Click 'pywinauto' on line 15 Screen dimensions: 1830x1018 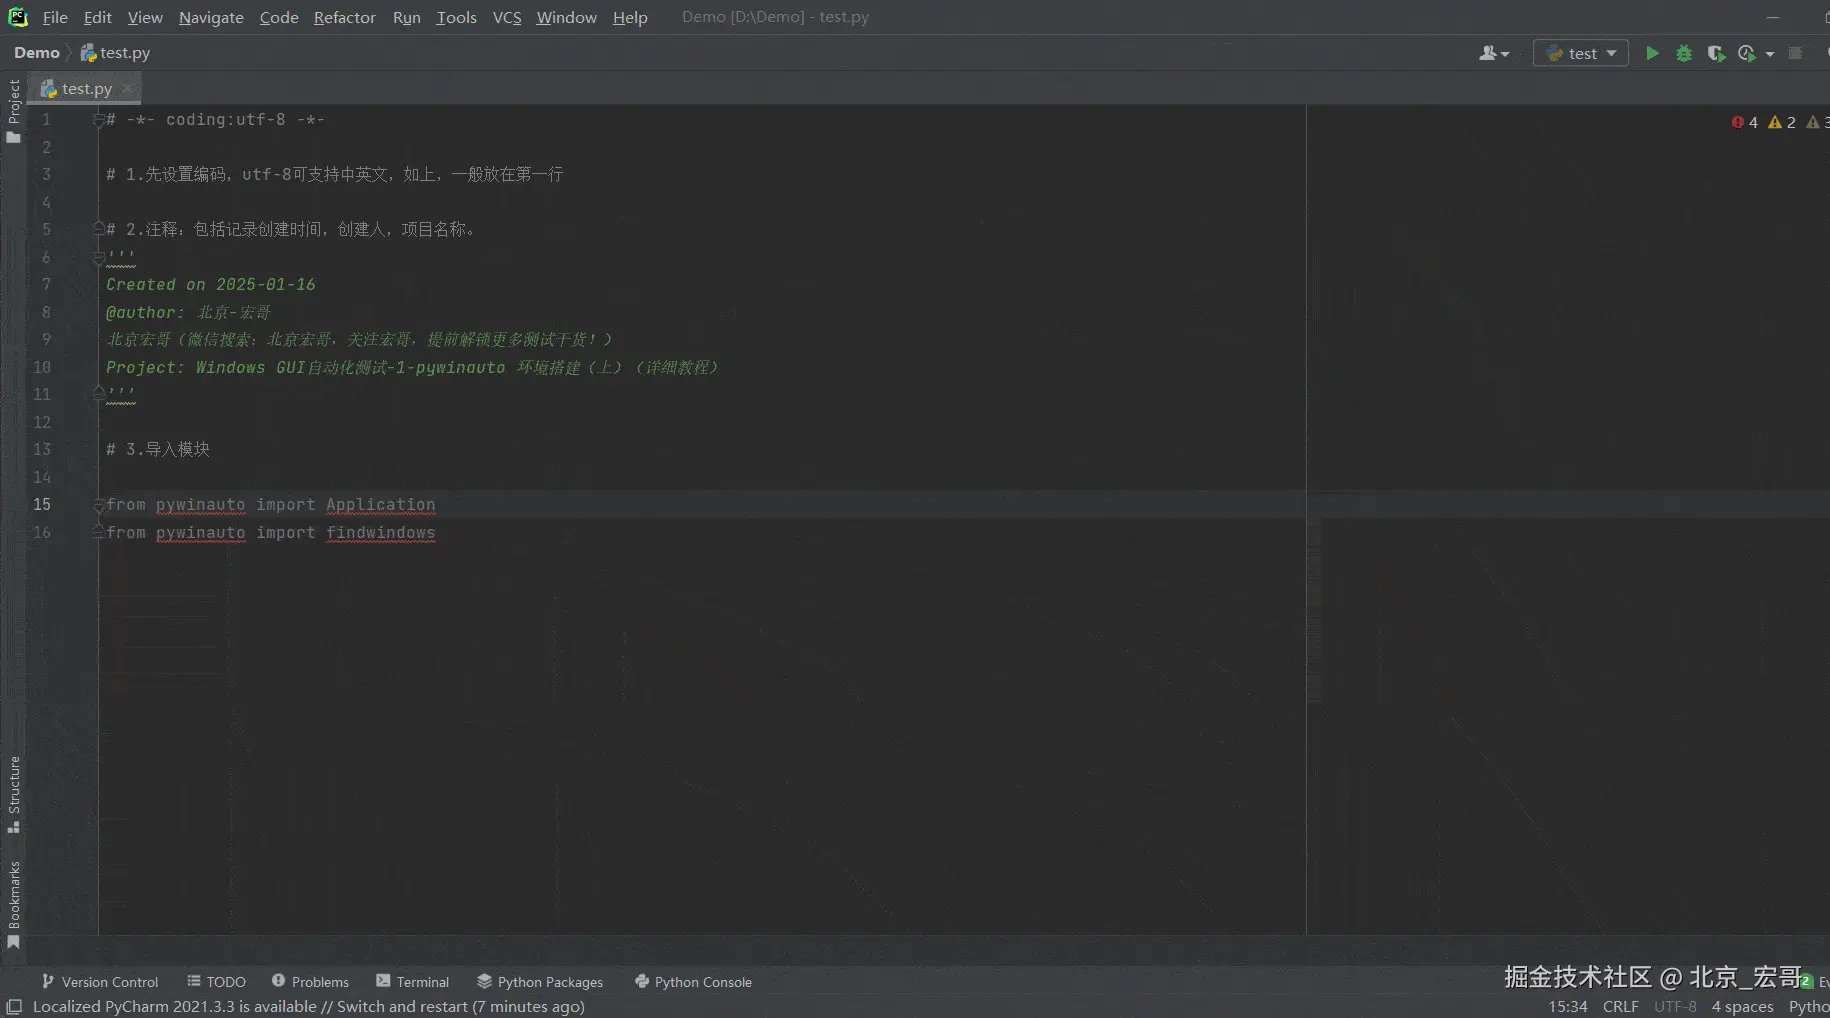(x=201, y=505)
